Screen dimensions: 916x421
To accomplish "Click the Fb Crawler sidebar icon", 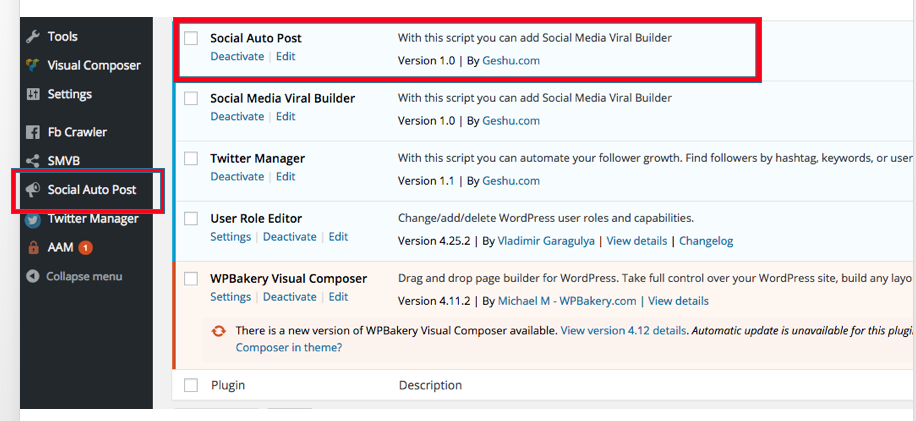I will 33,132.
